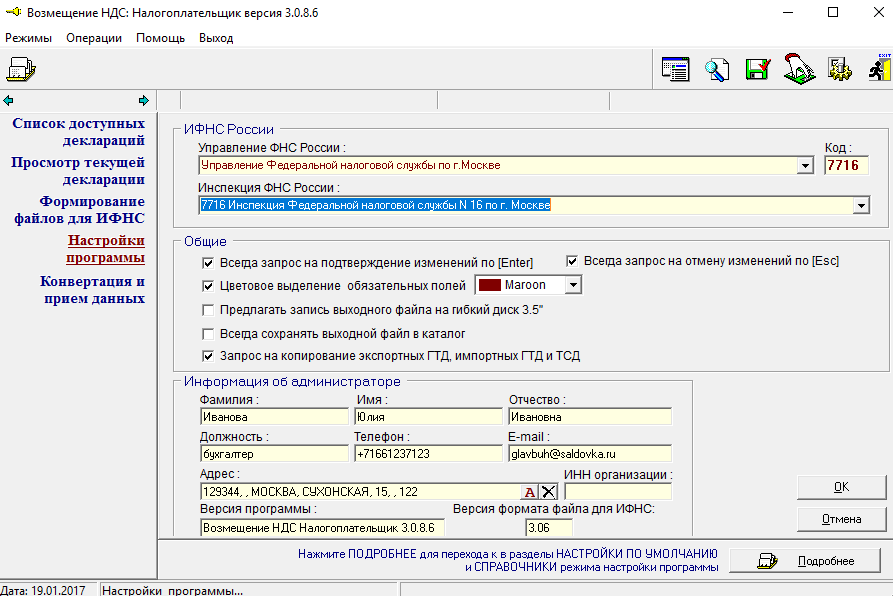Viewport: 893px width, 596px height.
Task: Open the Maroon color dropdown arrow
Action: (573, 285)
